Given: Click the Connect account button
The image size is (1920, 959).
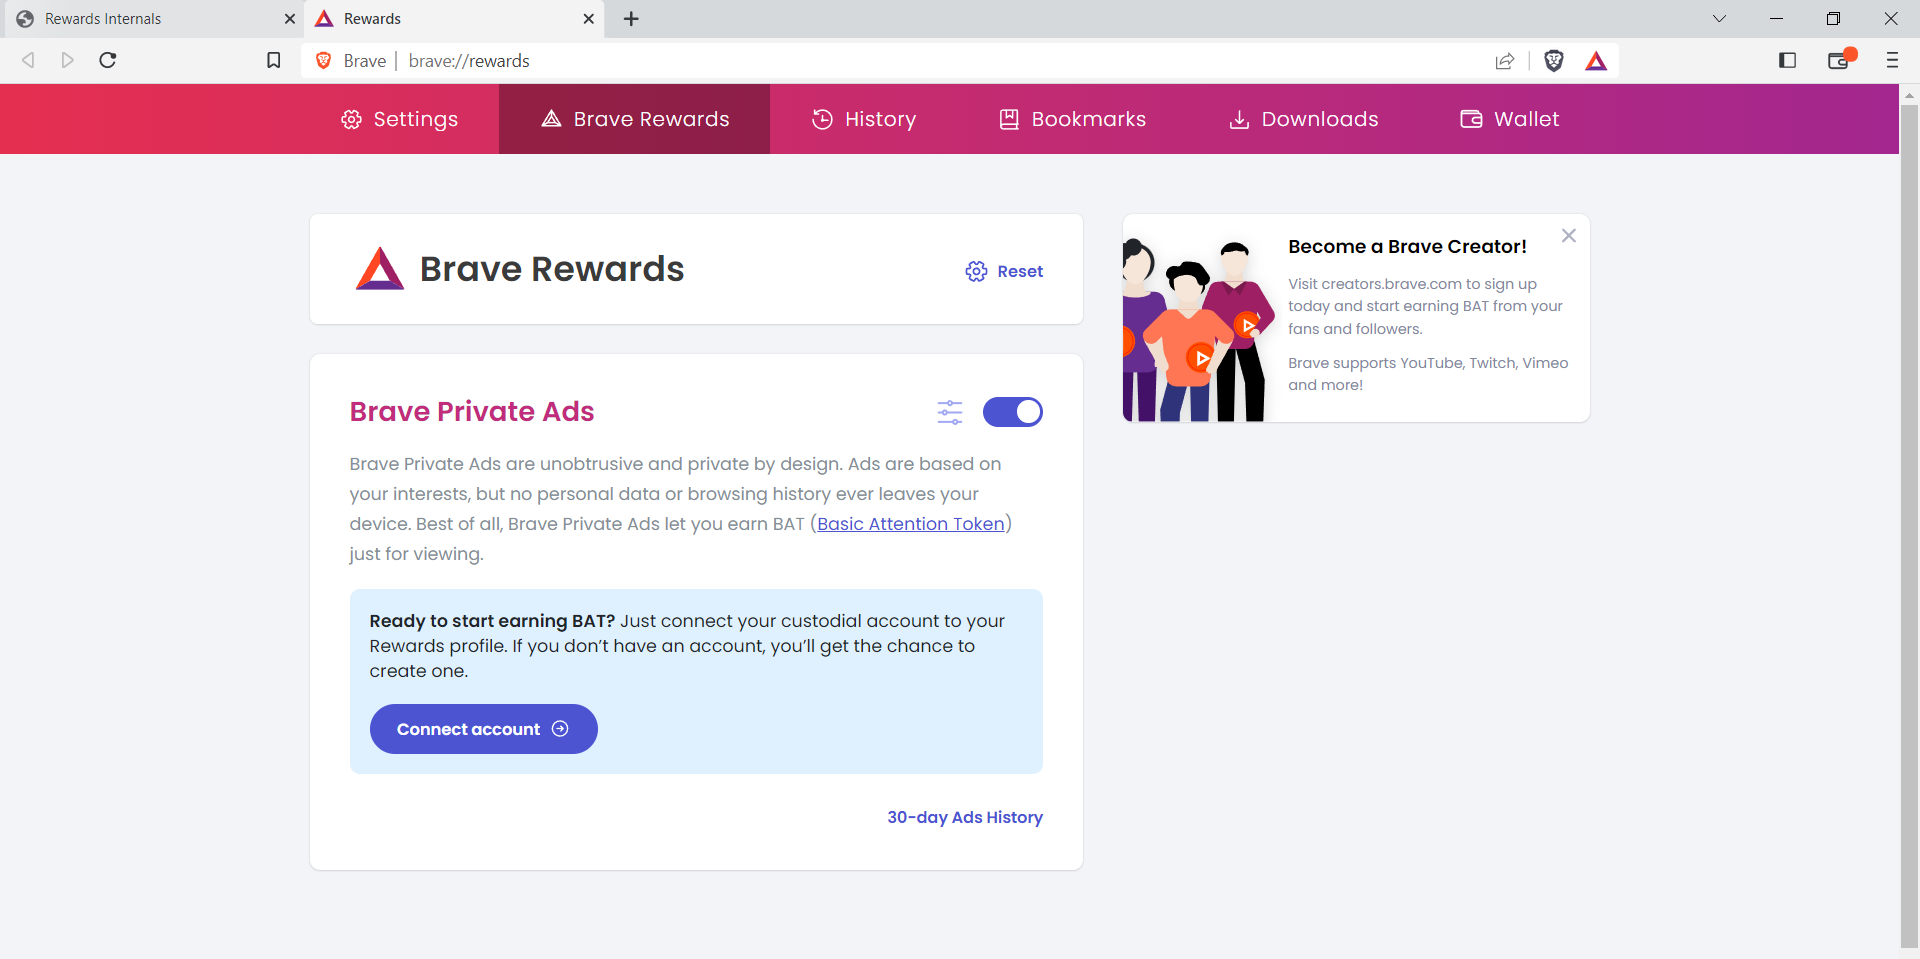Looking at the screenshot, I should pyautogui.click(x=484, y=729).
